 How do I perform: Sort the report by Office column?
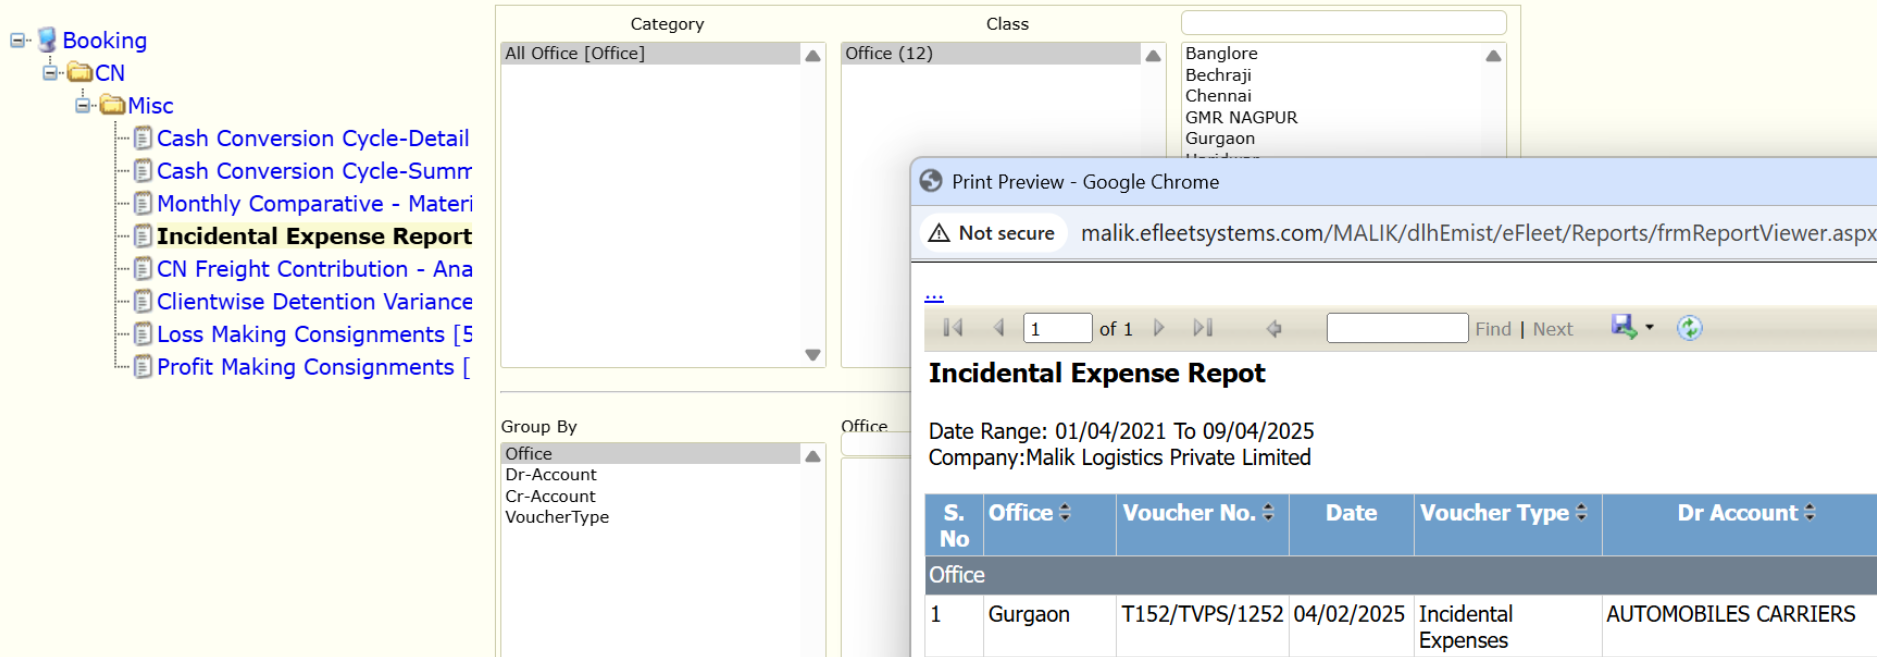(x=1065, y=512)
